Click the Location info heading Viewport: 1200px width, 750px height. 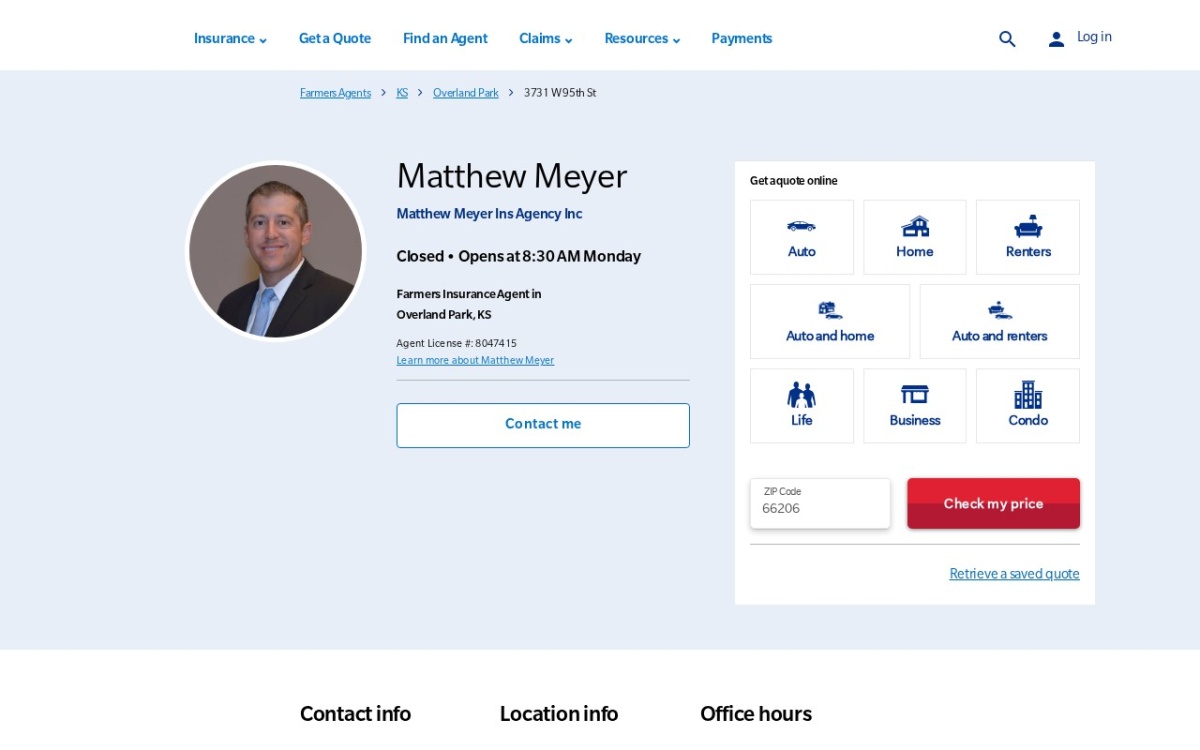coord(559,714)
